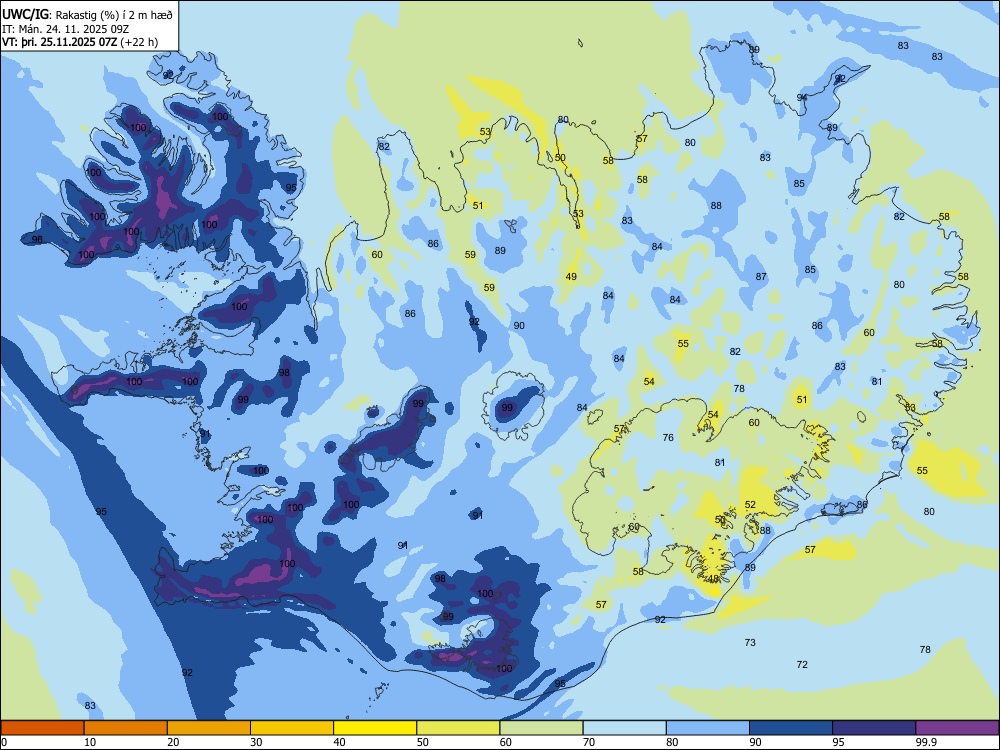
Task: Select the medium blue 80–90 legend swatch
Action: click(x=708, y=728)
